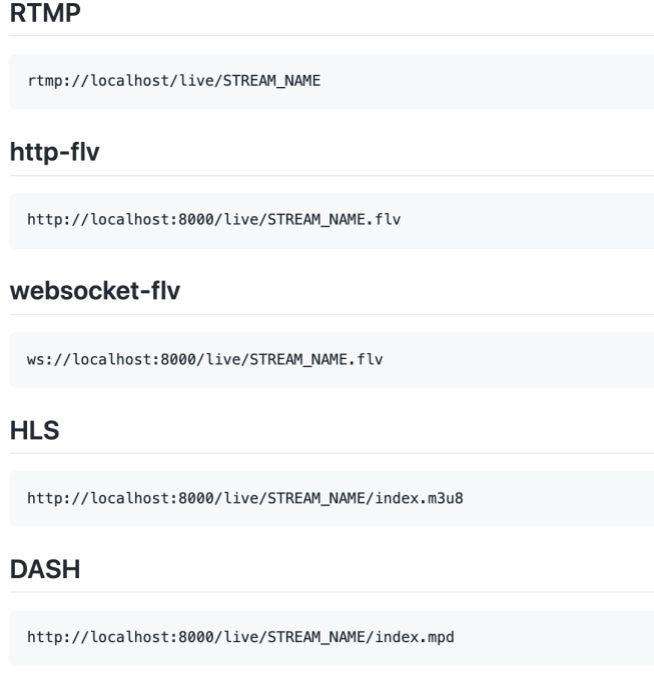Click the rtmp:// protocol prefix
This screenshot has width=654, height=686.
pyautogui.click(x=58, y=81)
